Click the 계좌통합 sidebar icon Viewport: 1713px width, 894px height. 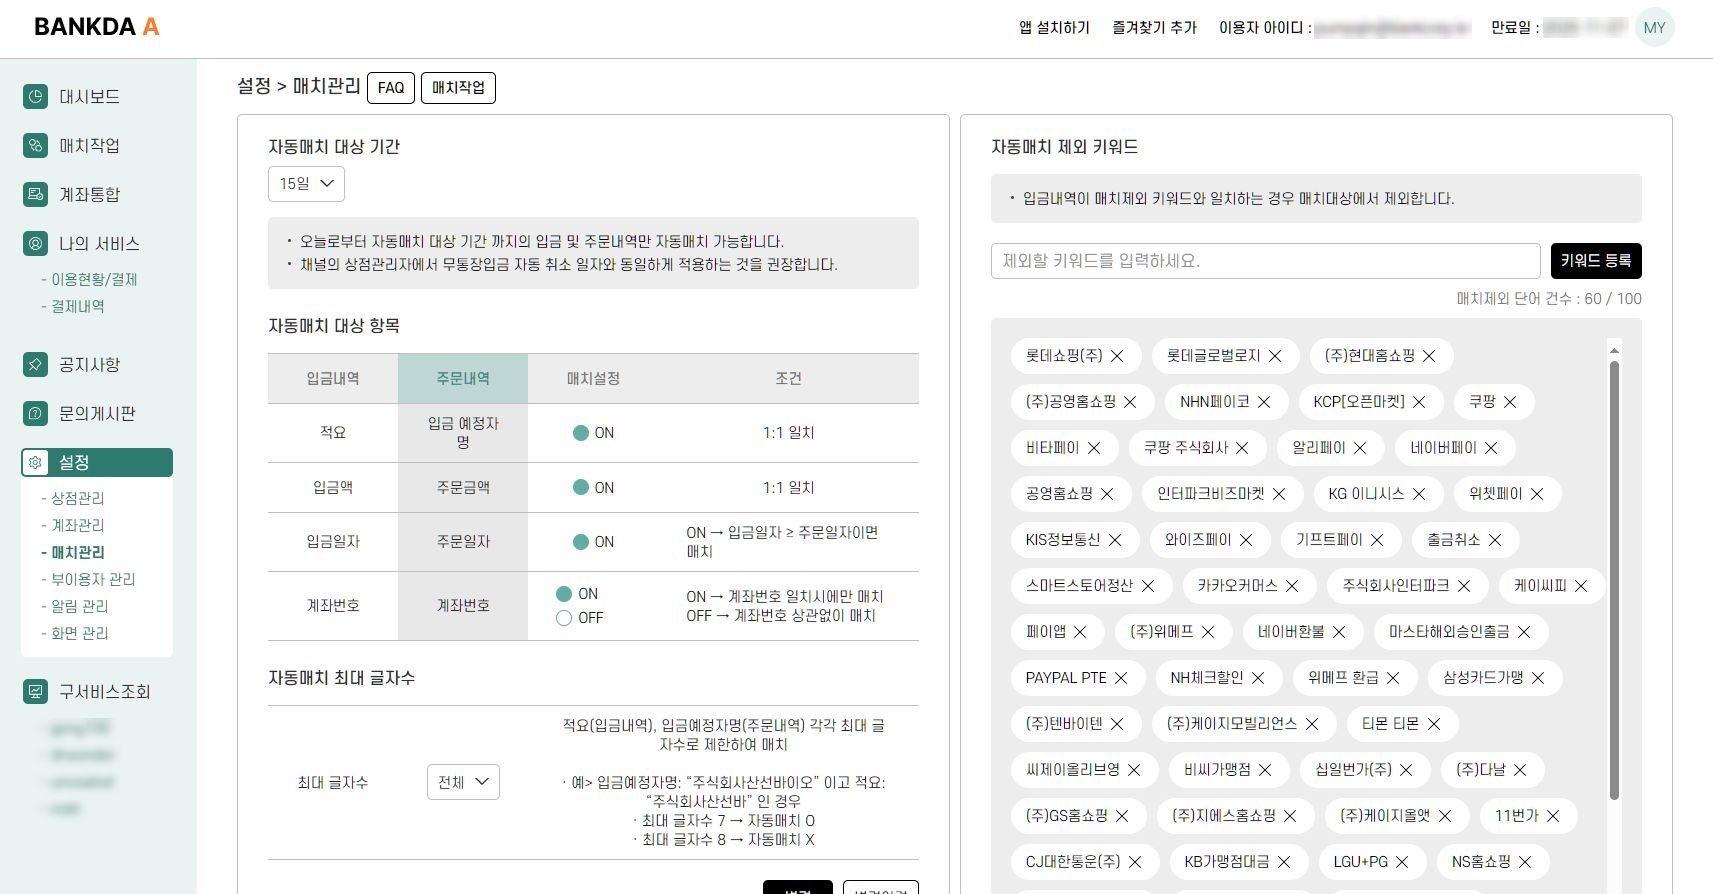(x=35, y=194)
